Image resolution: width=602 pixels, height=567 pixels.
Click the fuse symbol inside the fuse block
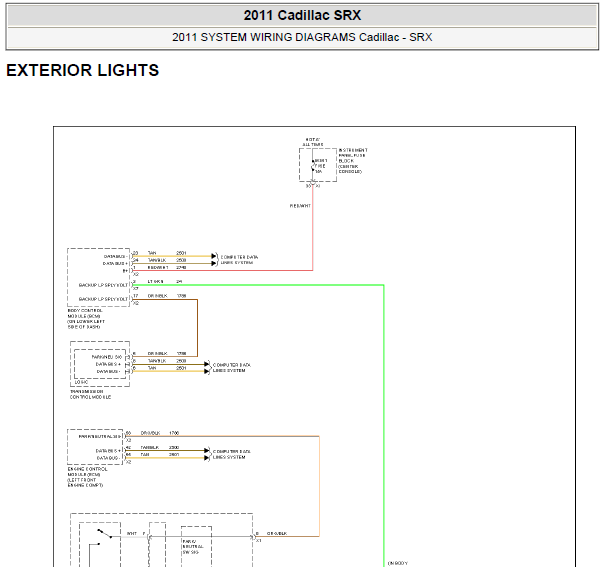click(313, 166)
